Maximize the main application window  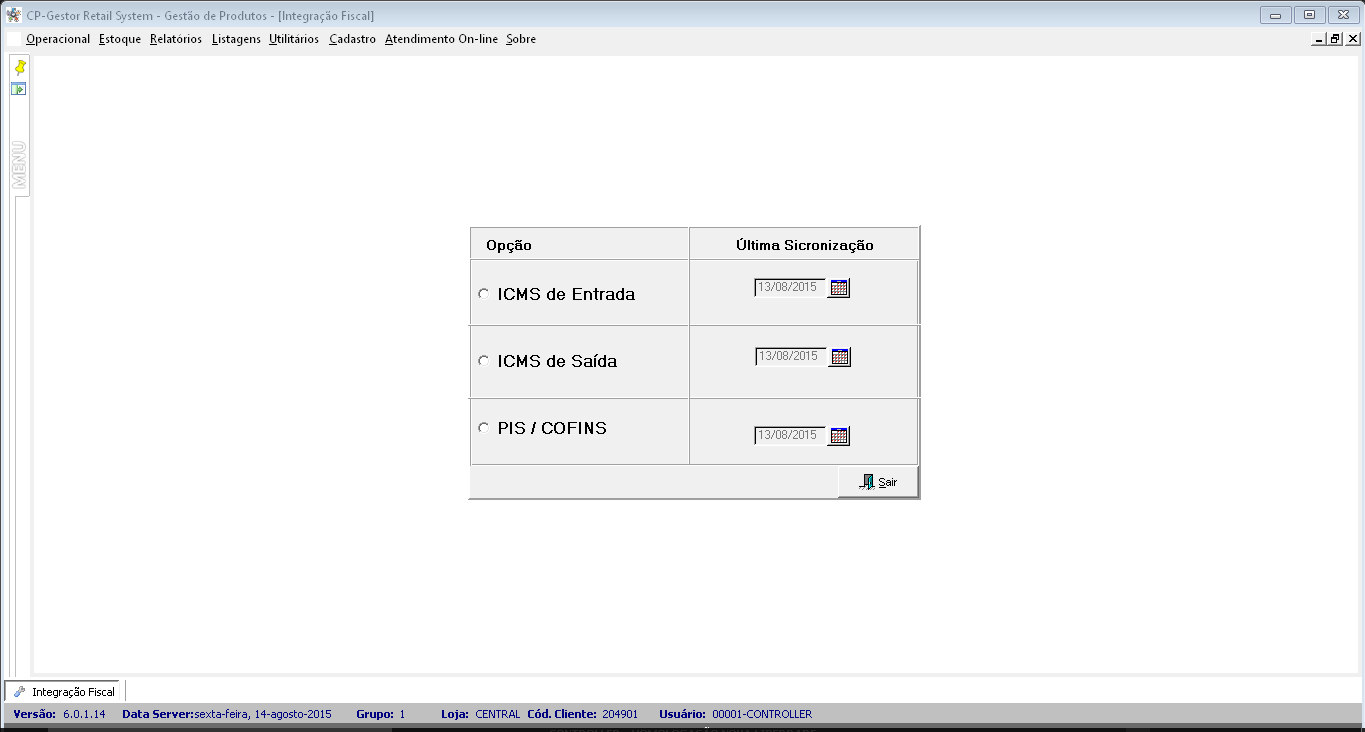[x=1309, y=15]
